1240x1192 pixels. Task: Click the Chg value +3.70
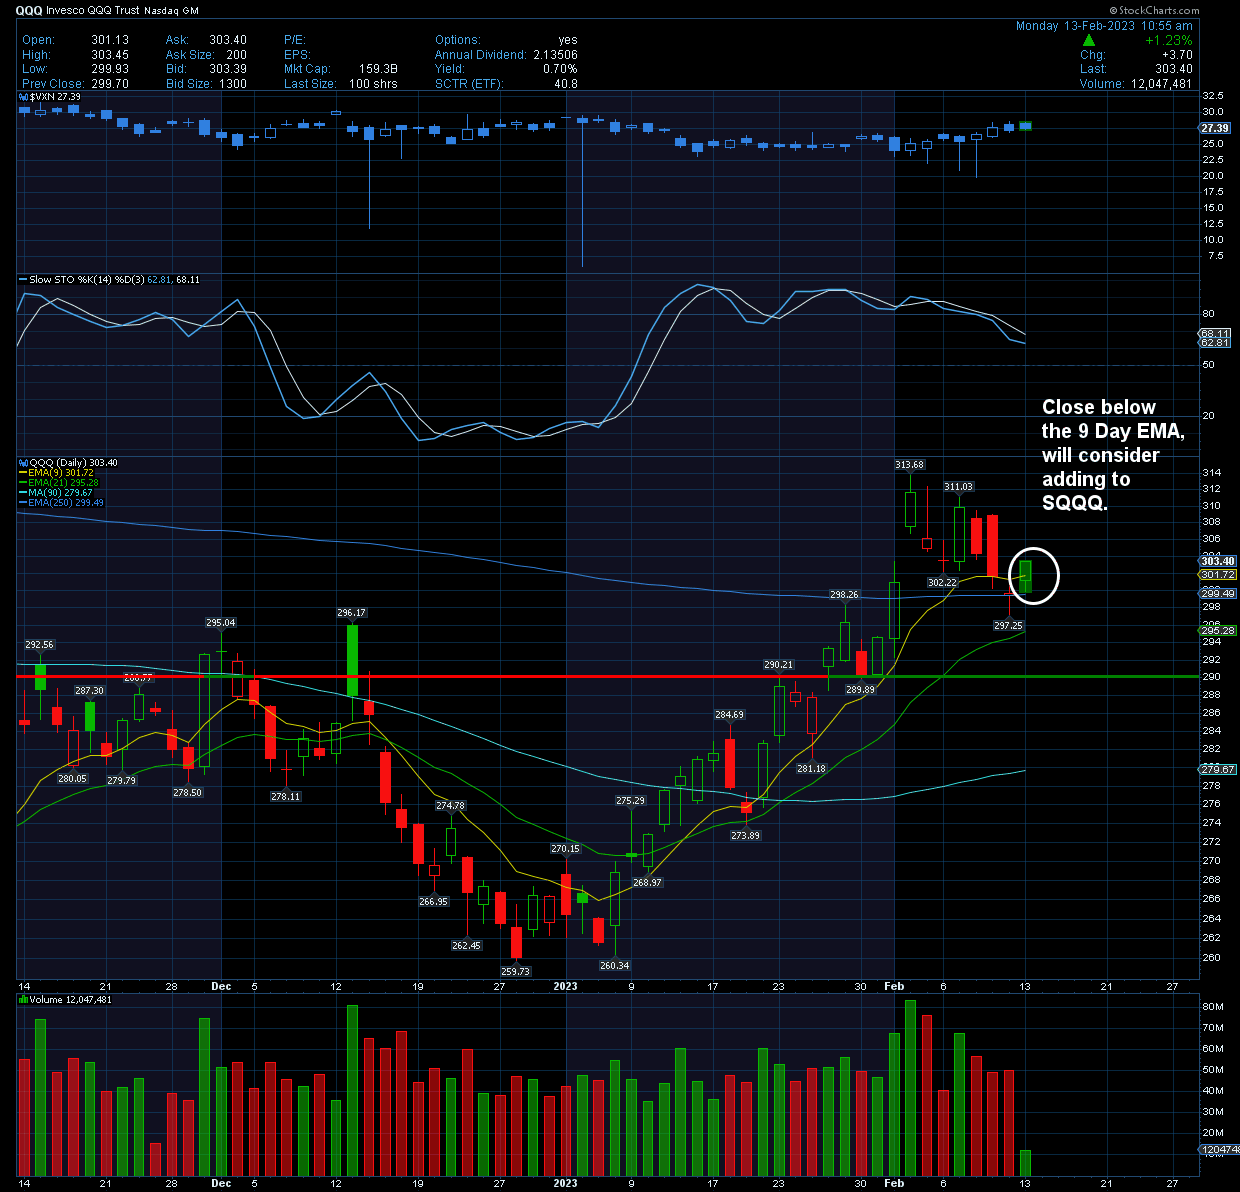pyautogui.click(x=1177, y=55)
